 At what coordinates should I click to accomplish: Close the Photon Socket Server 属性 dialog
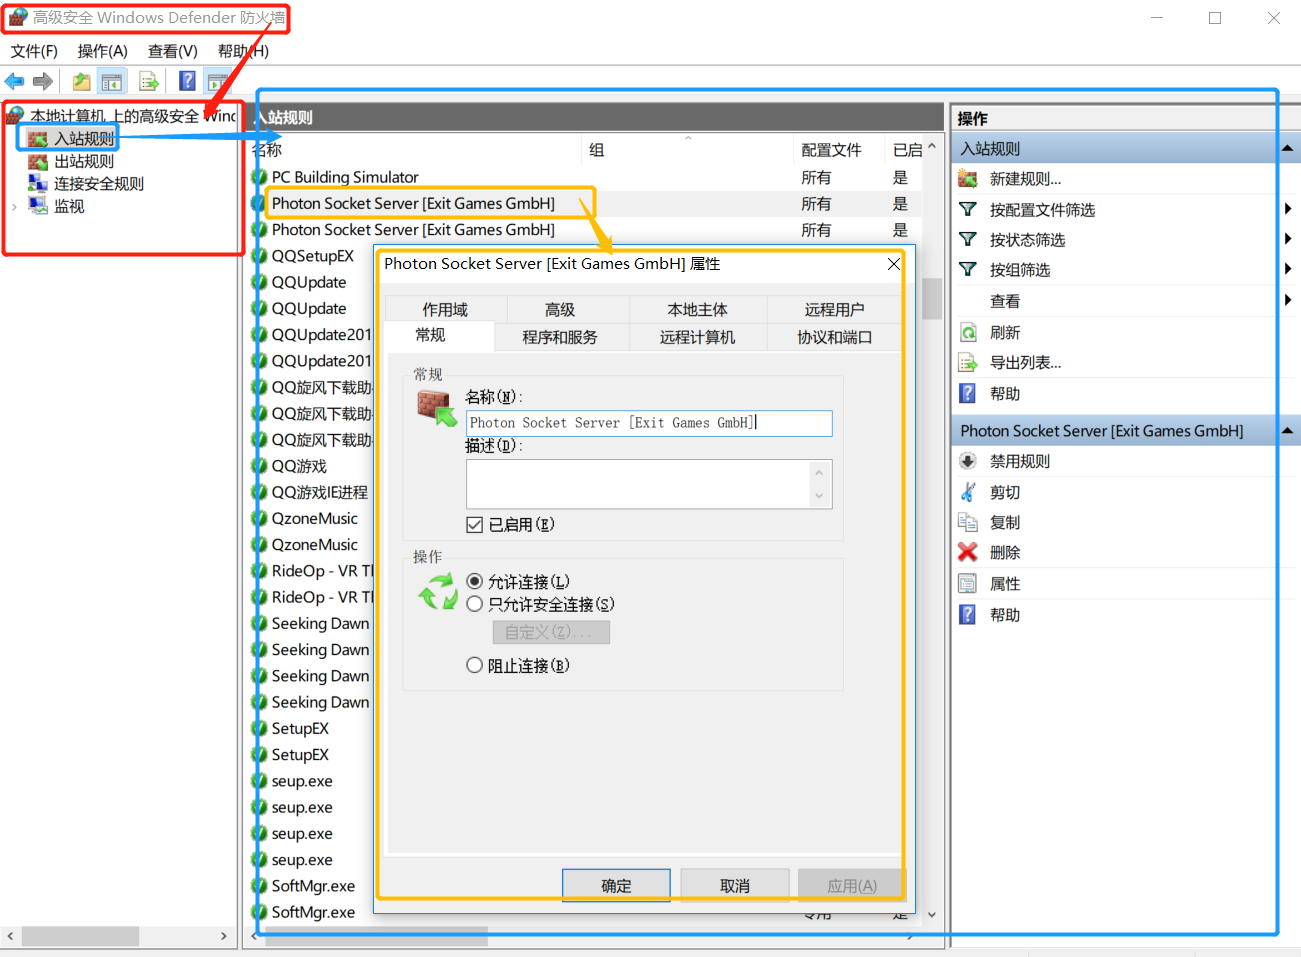tap(894, 264)
